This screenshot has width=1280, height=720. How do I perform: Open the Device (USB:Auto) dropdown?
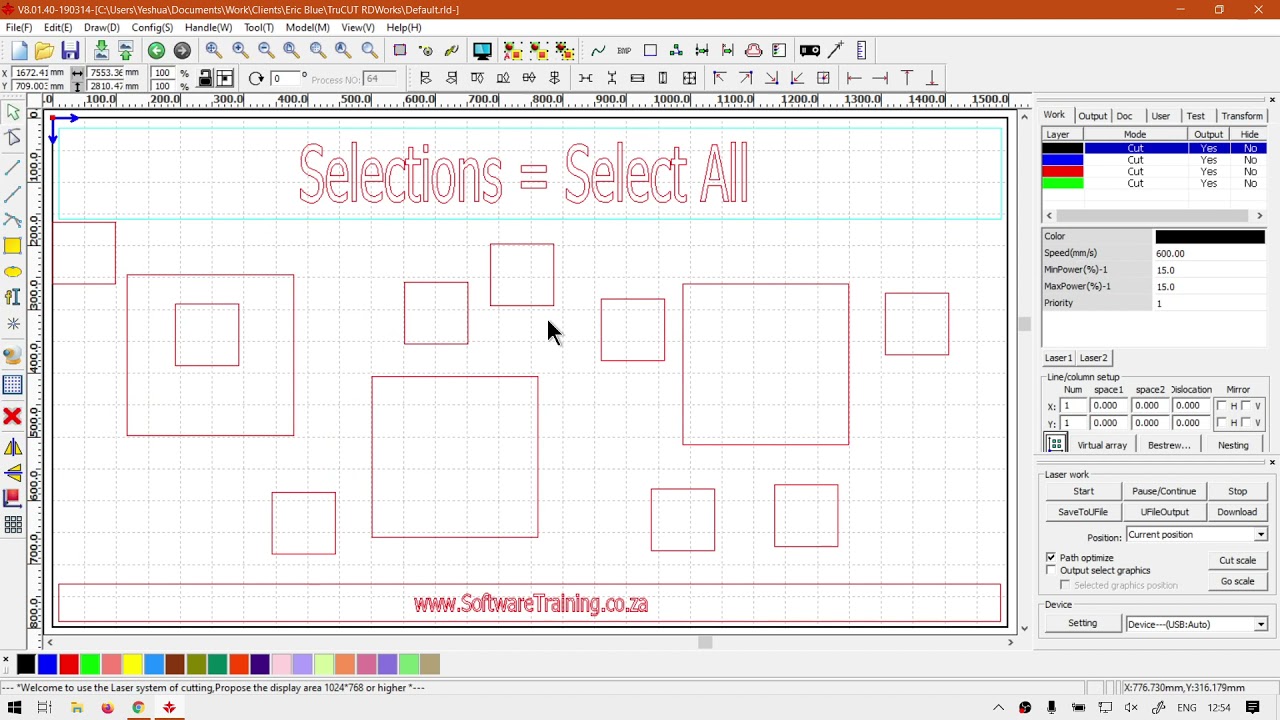(x=1260, y=625)
